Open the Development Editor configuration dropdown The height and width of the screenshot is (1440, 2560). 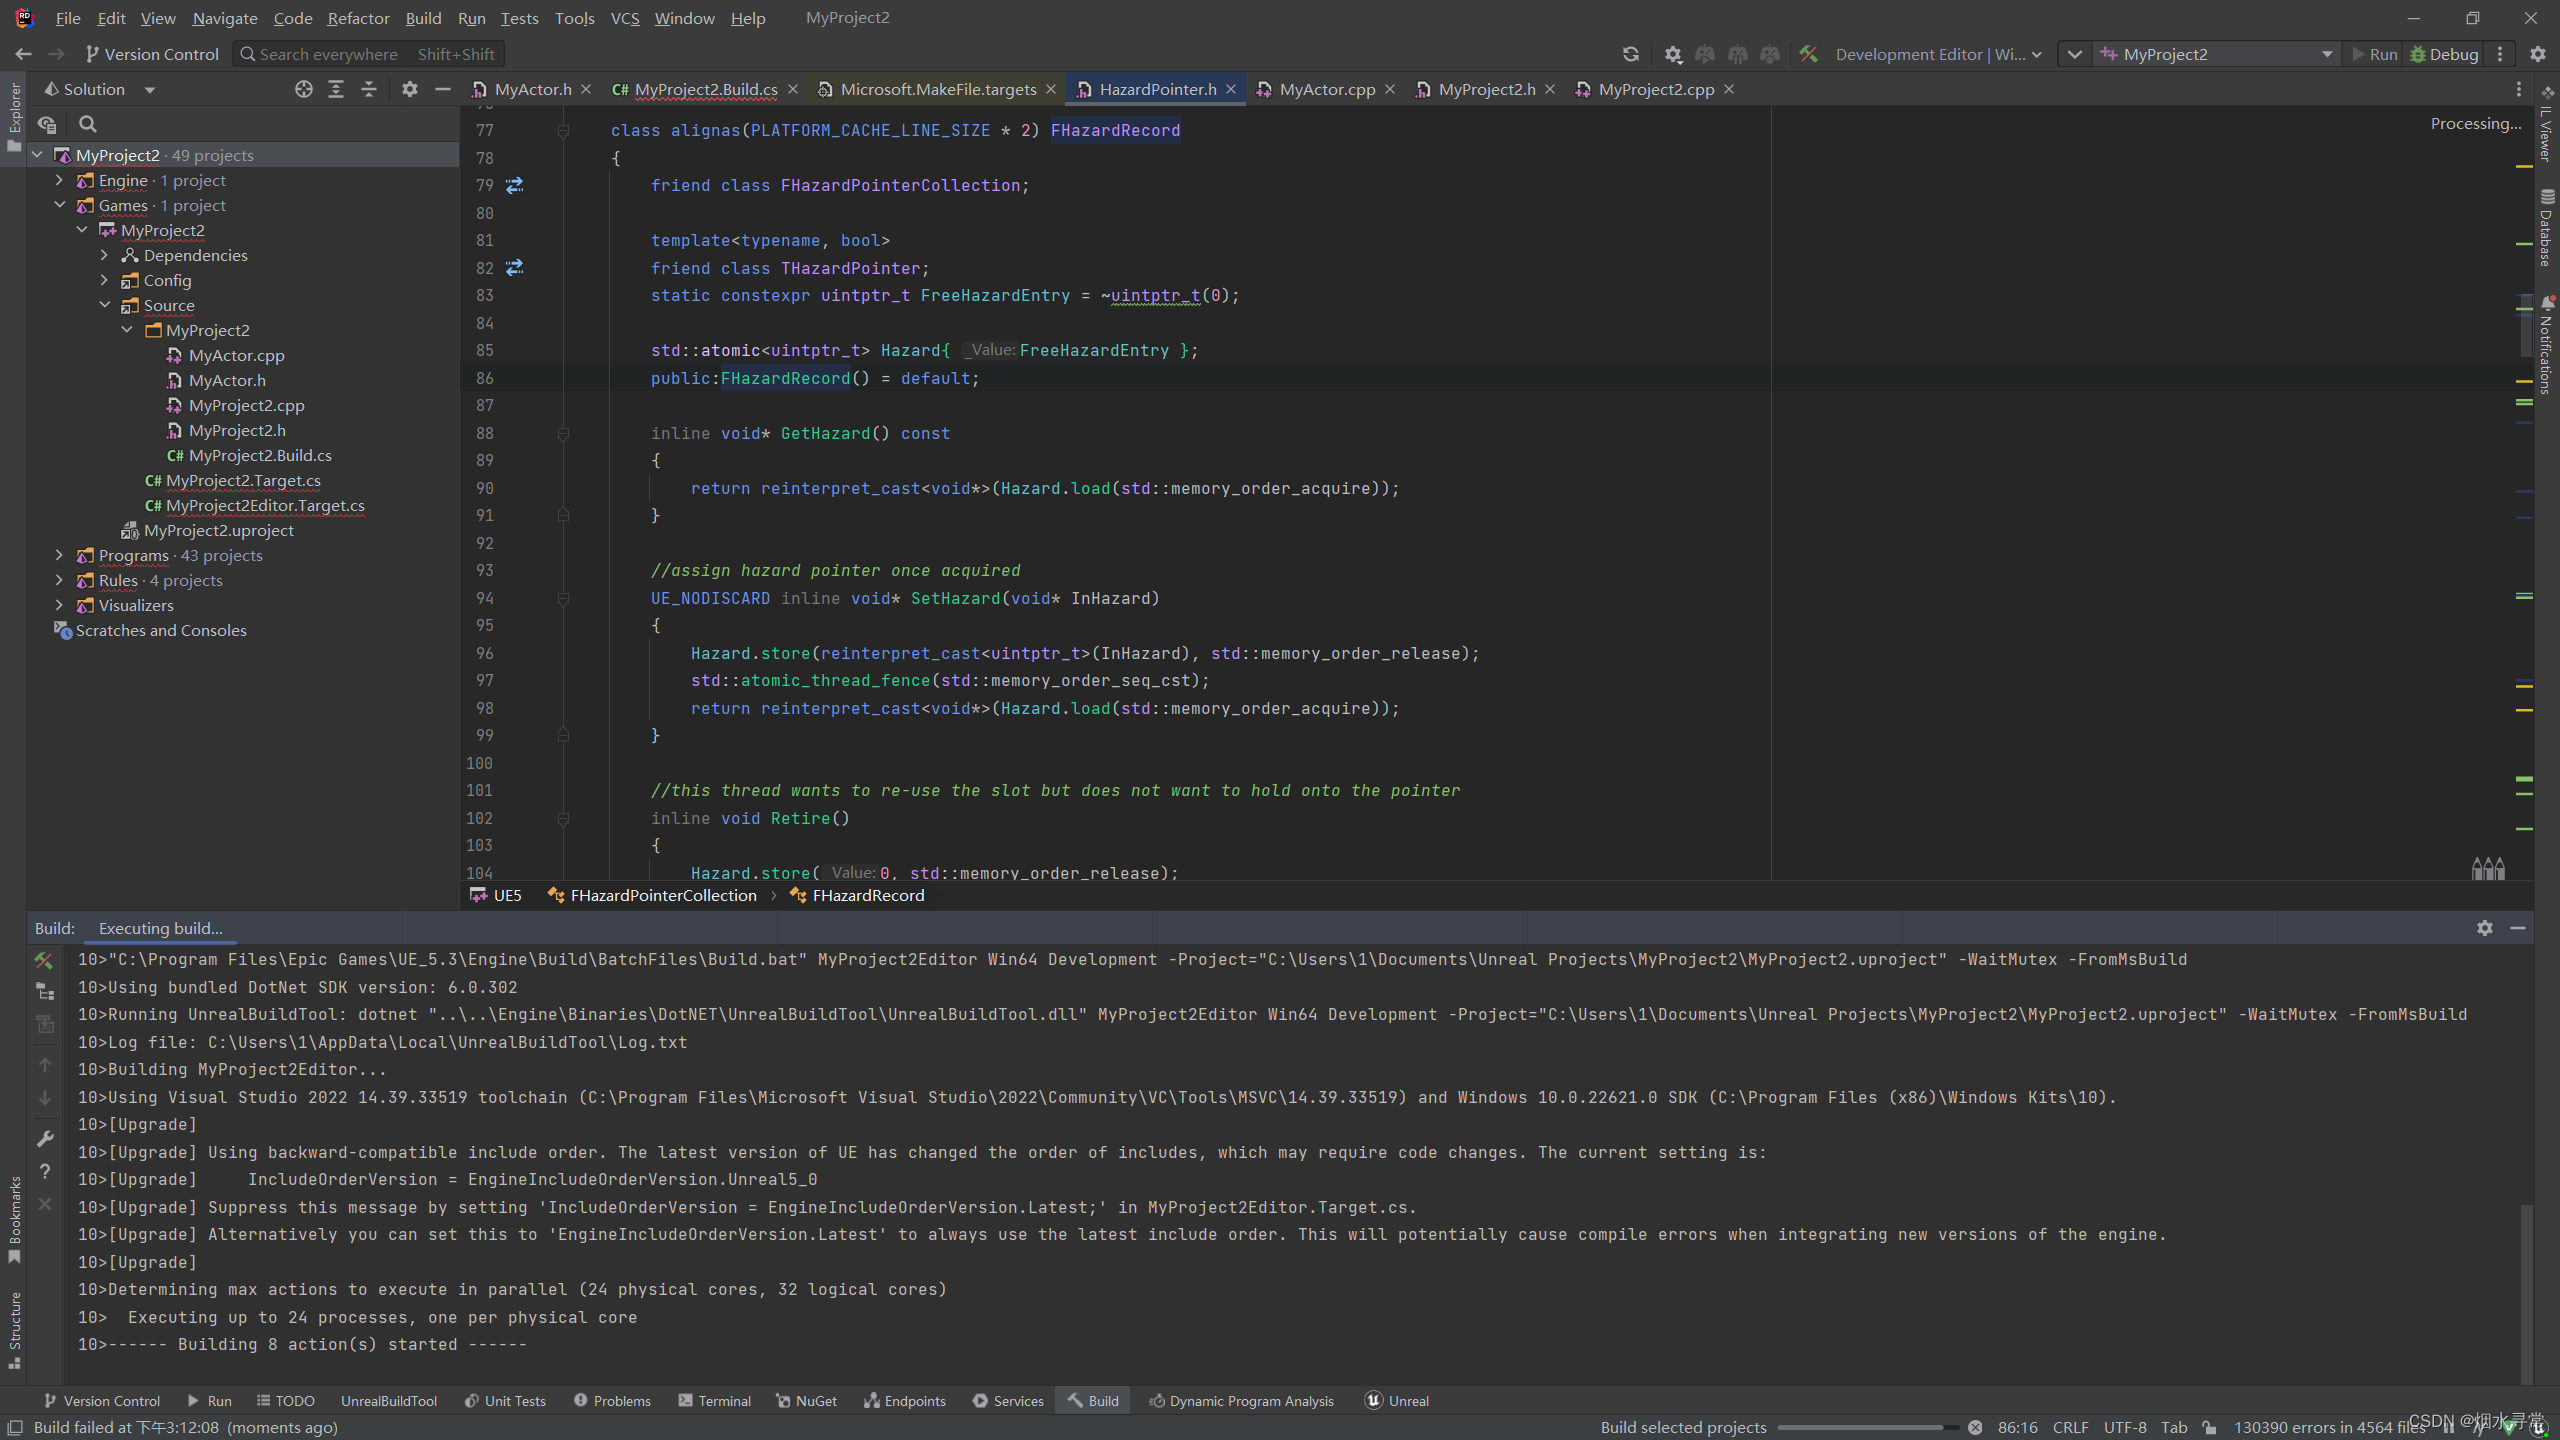(x=1938, y=54)
